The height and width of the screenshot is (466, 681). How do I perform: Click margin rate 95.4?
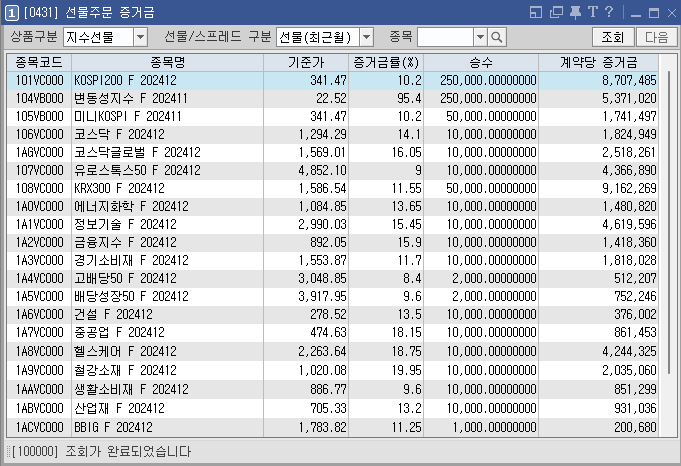(409, 99)
